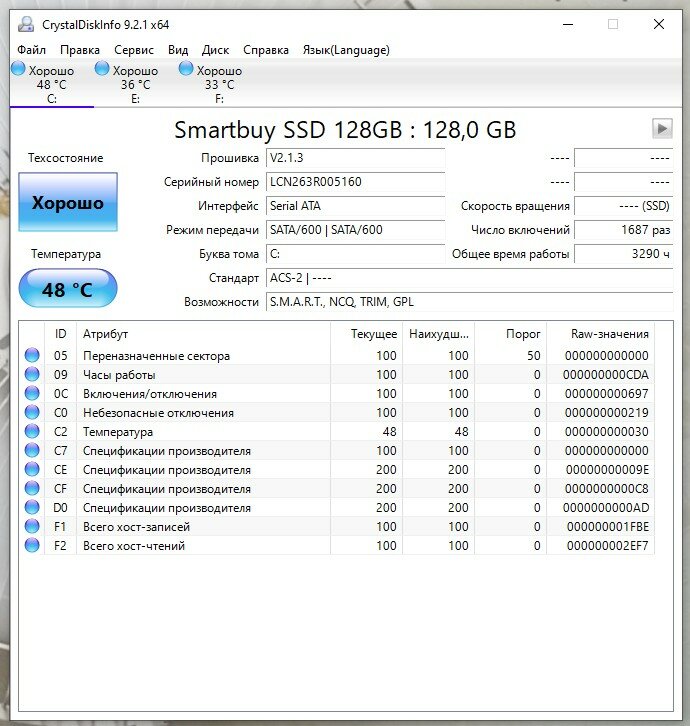Viewport: 690px width, 726px height.
Task: Click status orb of attribute CE row
Action: (32, 469)
